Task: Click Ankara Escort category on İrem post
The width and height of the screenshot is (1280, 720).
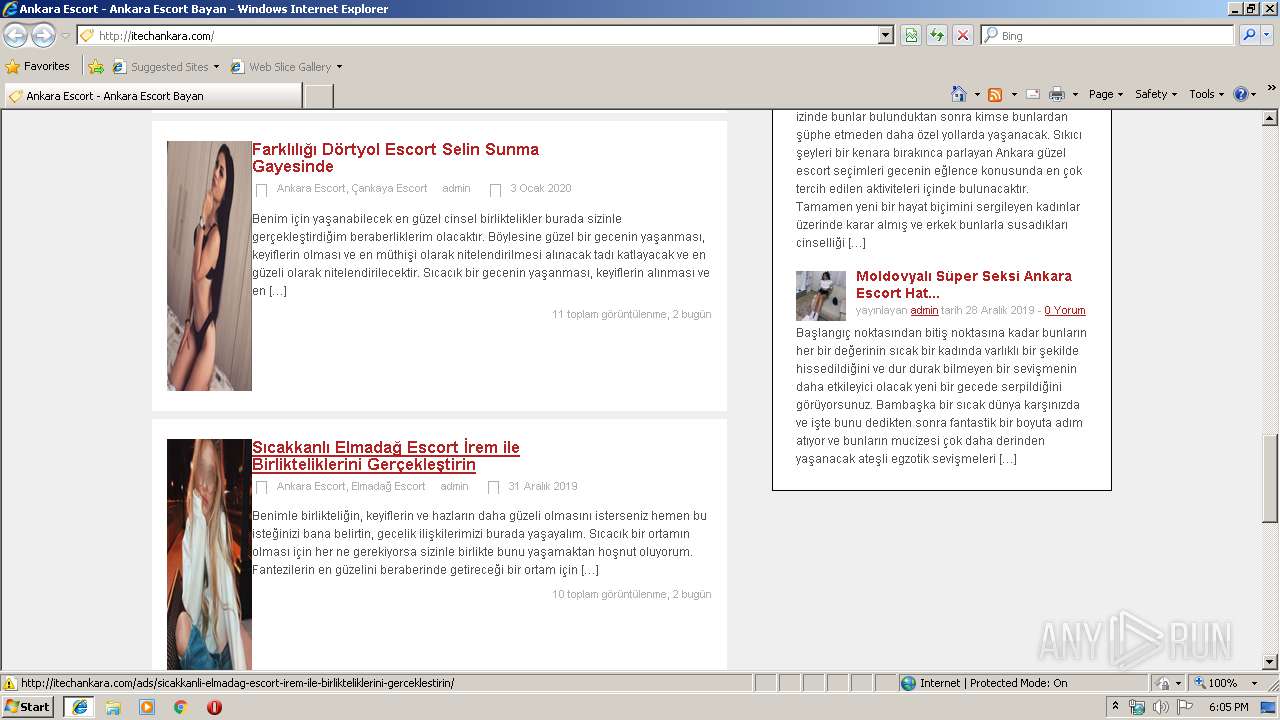Action: click(x=311, y=486)
